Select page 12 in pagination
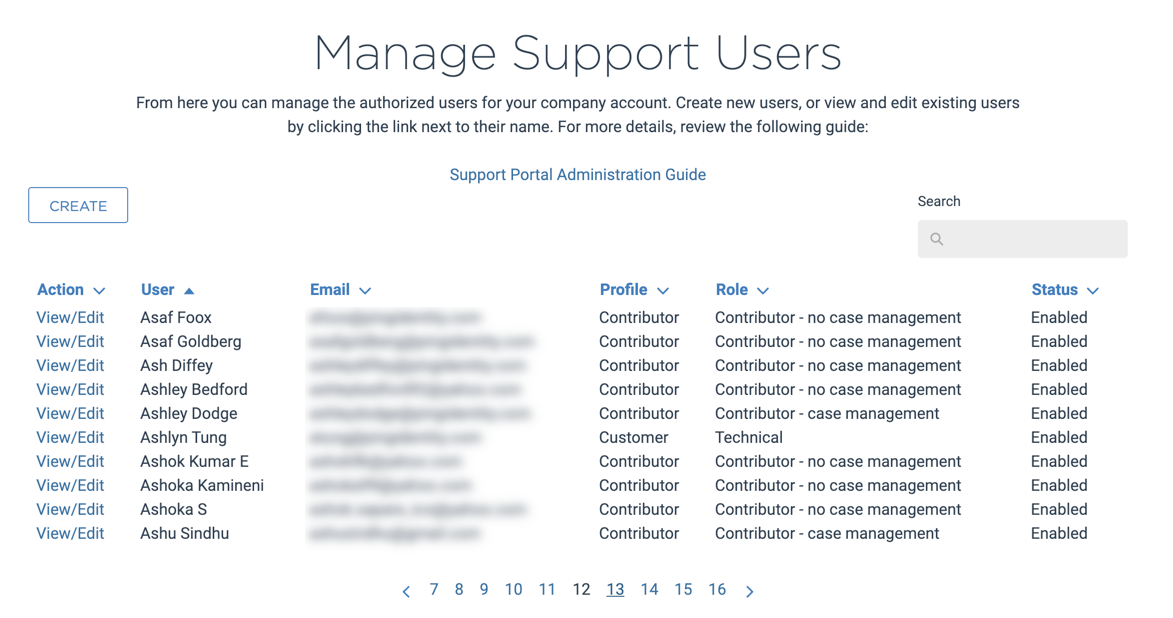The width and height of the screenshot is (1173, 618). pyautogui.click(x=581, y=590)
